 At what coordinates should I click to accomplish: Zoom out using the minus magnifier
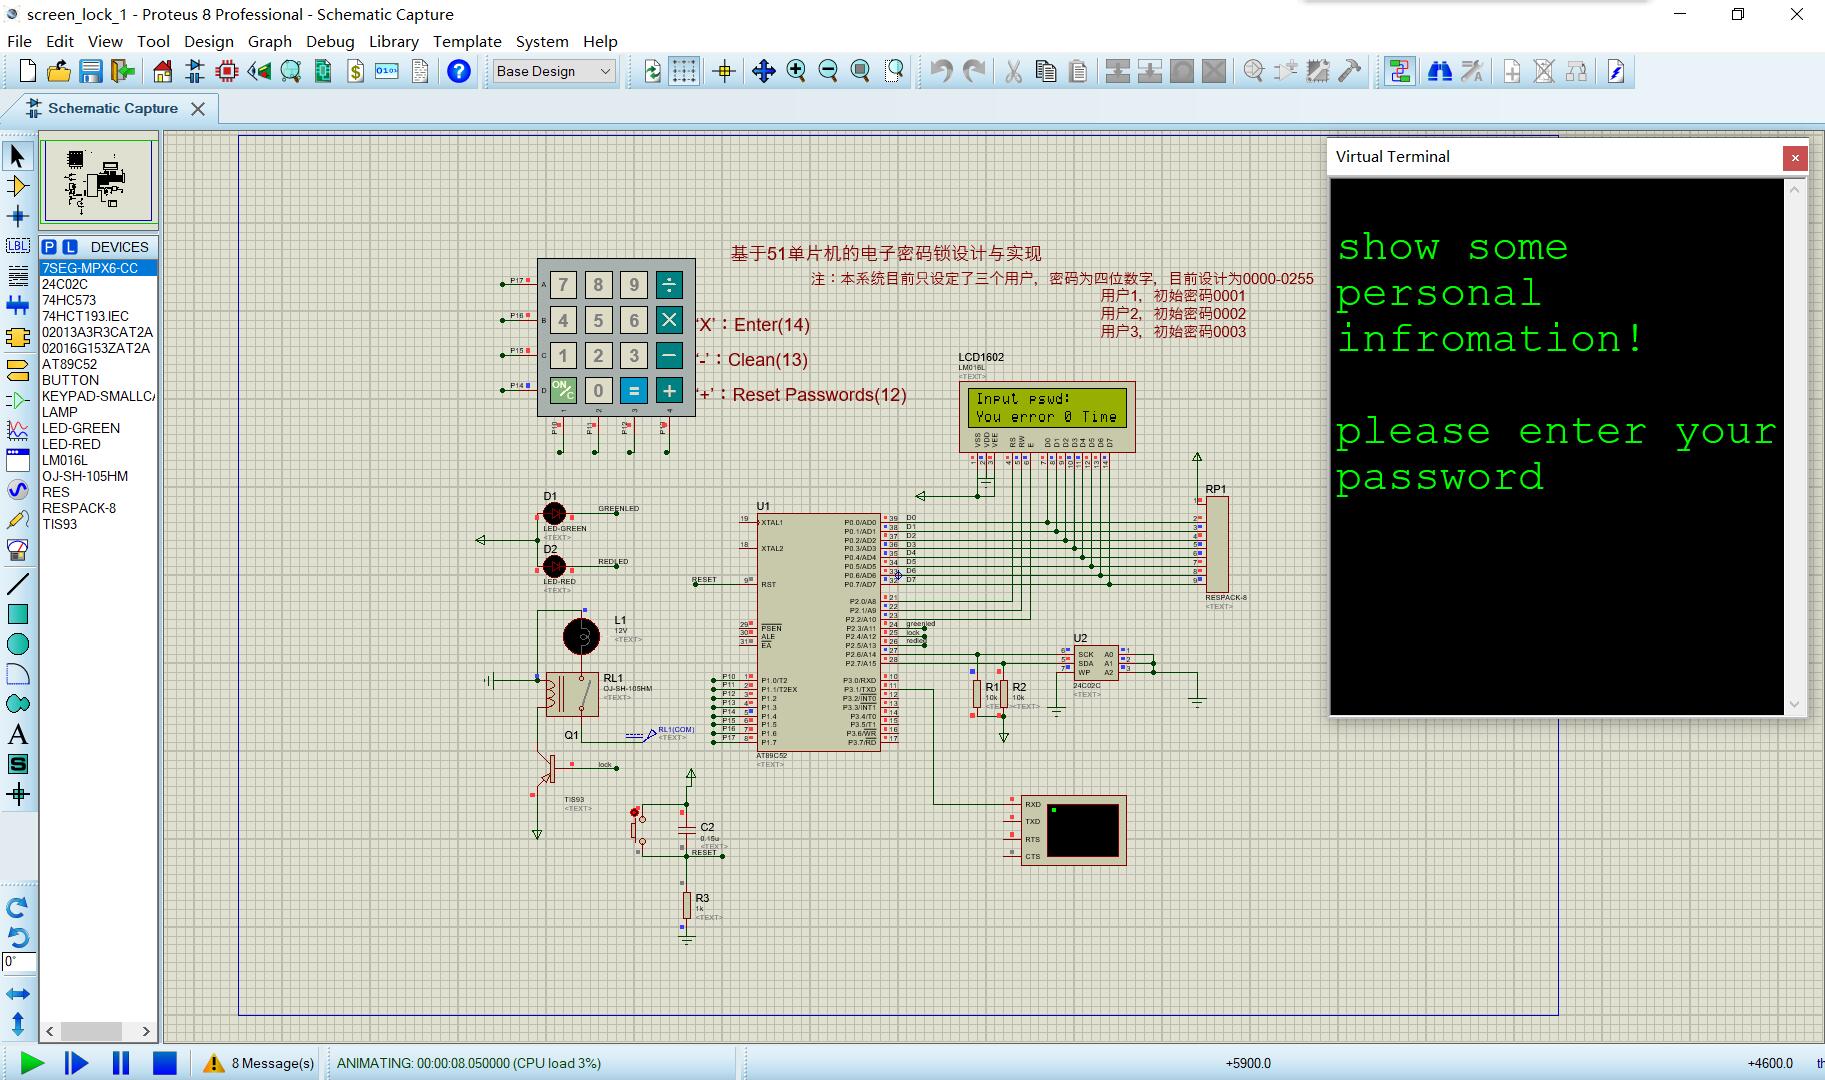pyautogui.click(x=828, y=71)
